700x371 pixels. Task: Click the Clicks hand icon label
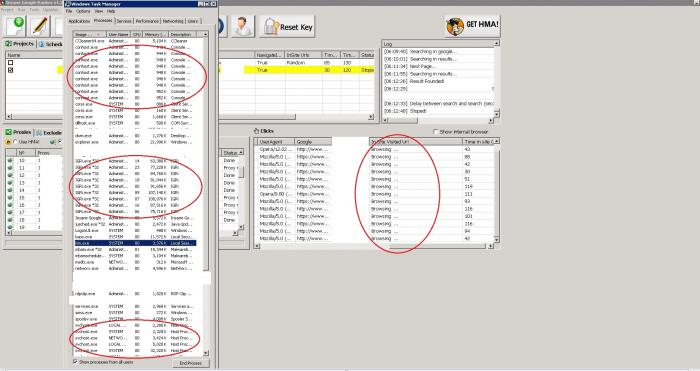pos(263,131)
